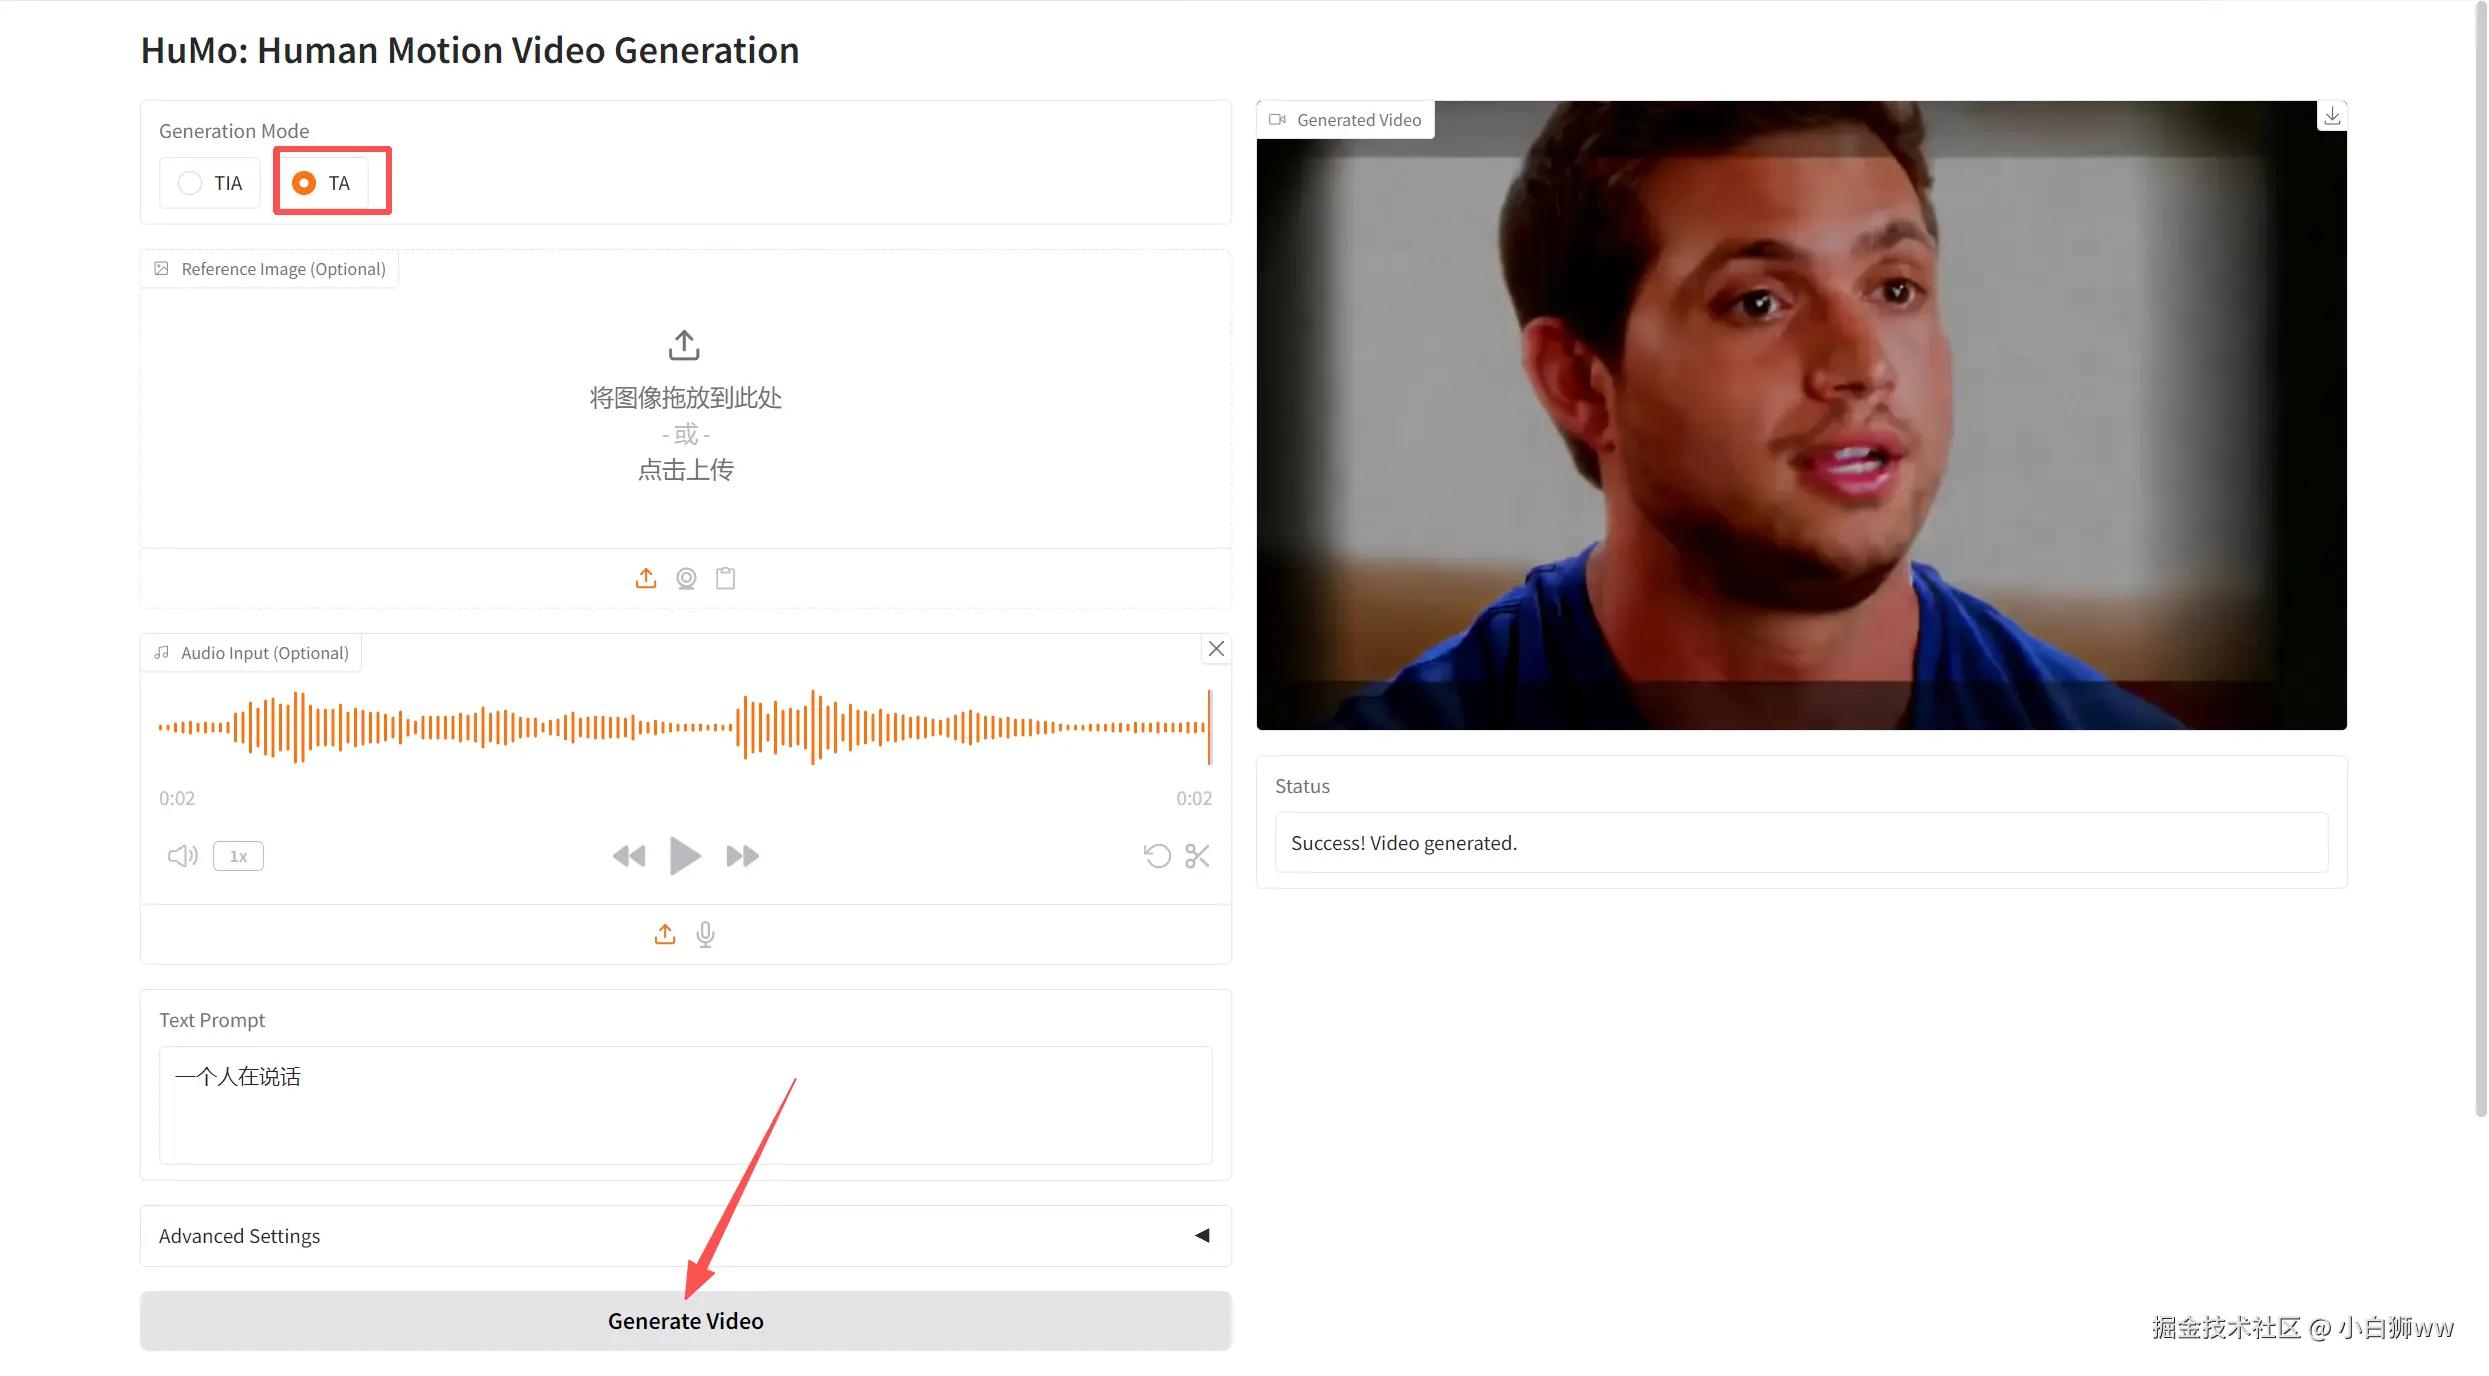Select TA generation mode
Image resolution: width=2489 pixels, height=1376 pixels.
304,183
